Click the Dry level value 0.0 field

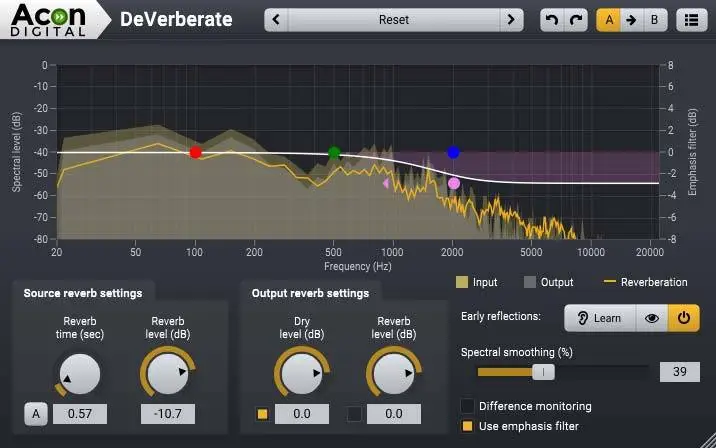point(301,414)
